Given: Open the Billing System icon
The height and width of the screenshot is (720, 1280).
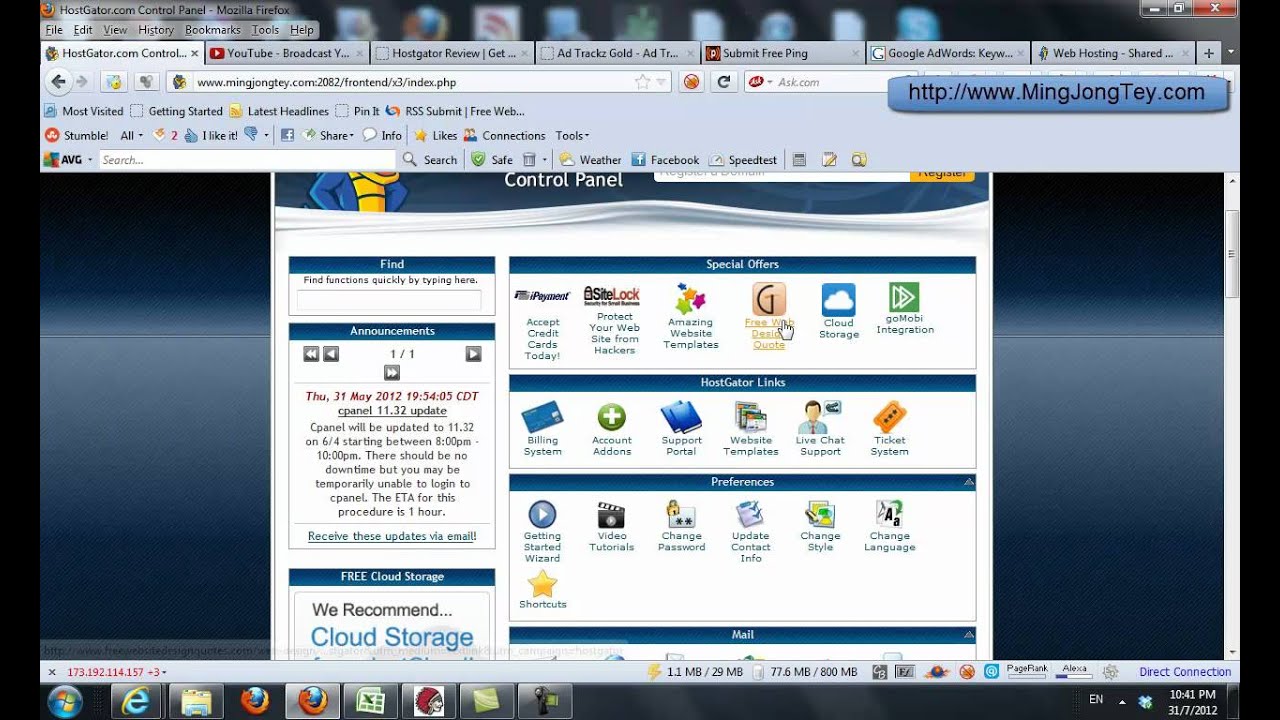Looking at the screenshot, I should coord(543,416).
